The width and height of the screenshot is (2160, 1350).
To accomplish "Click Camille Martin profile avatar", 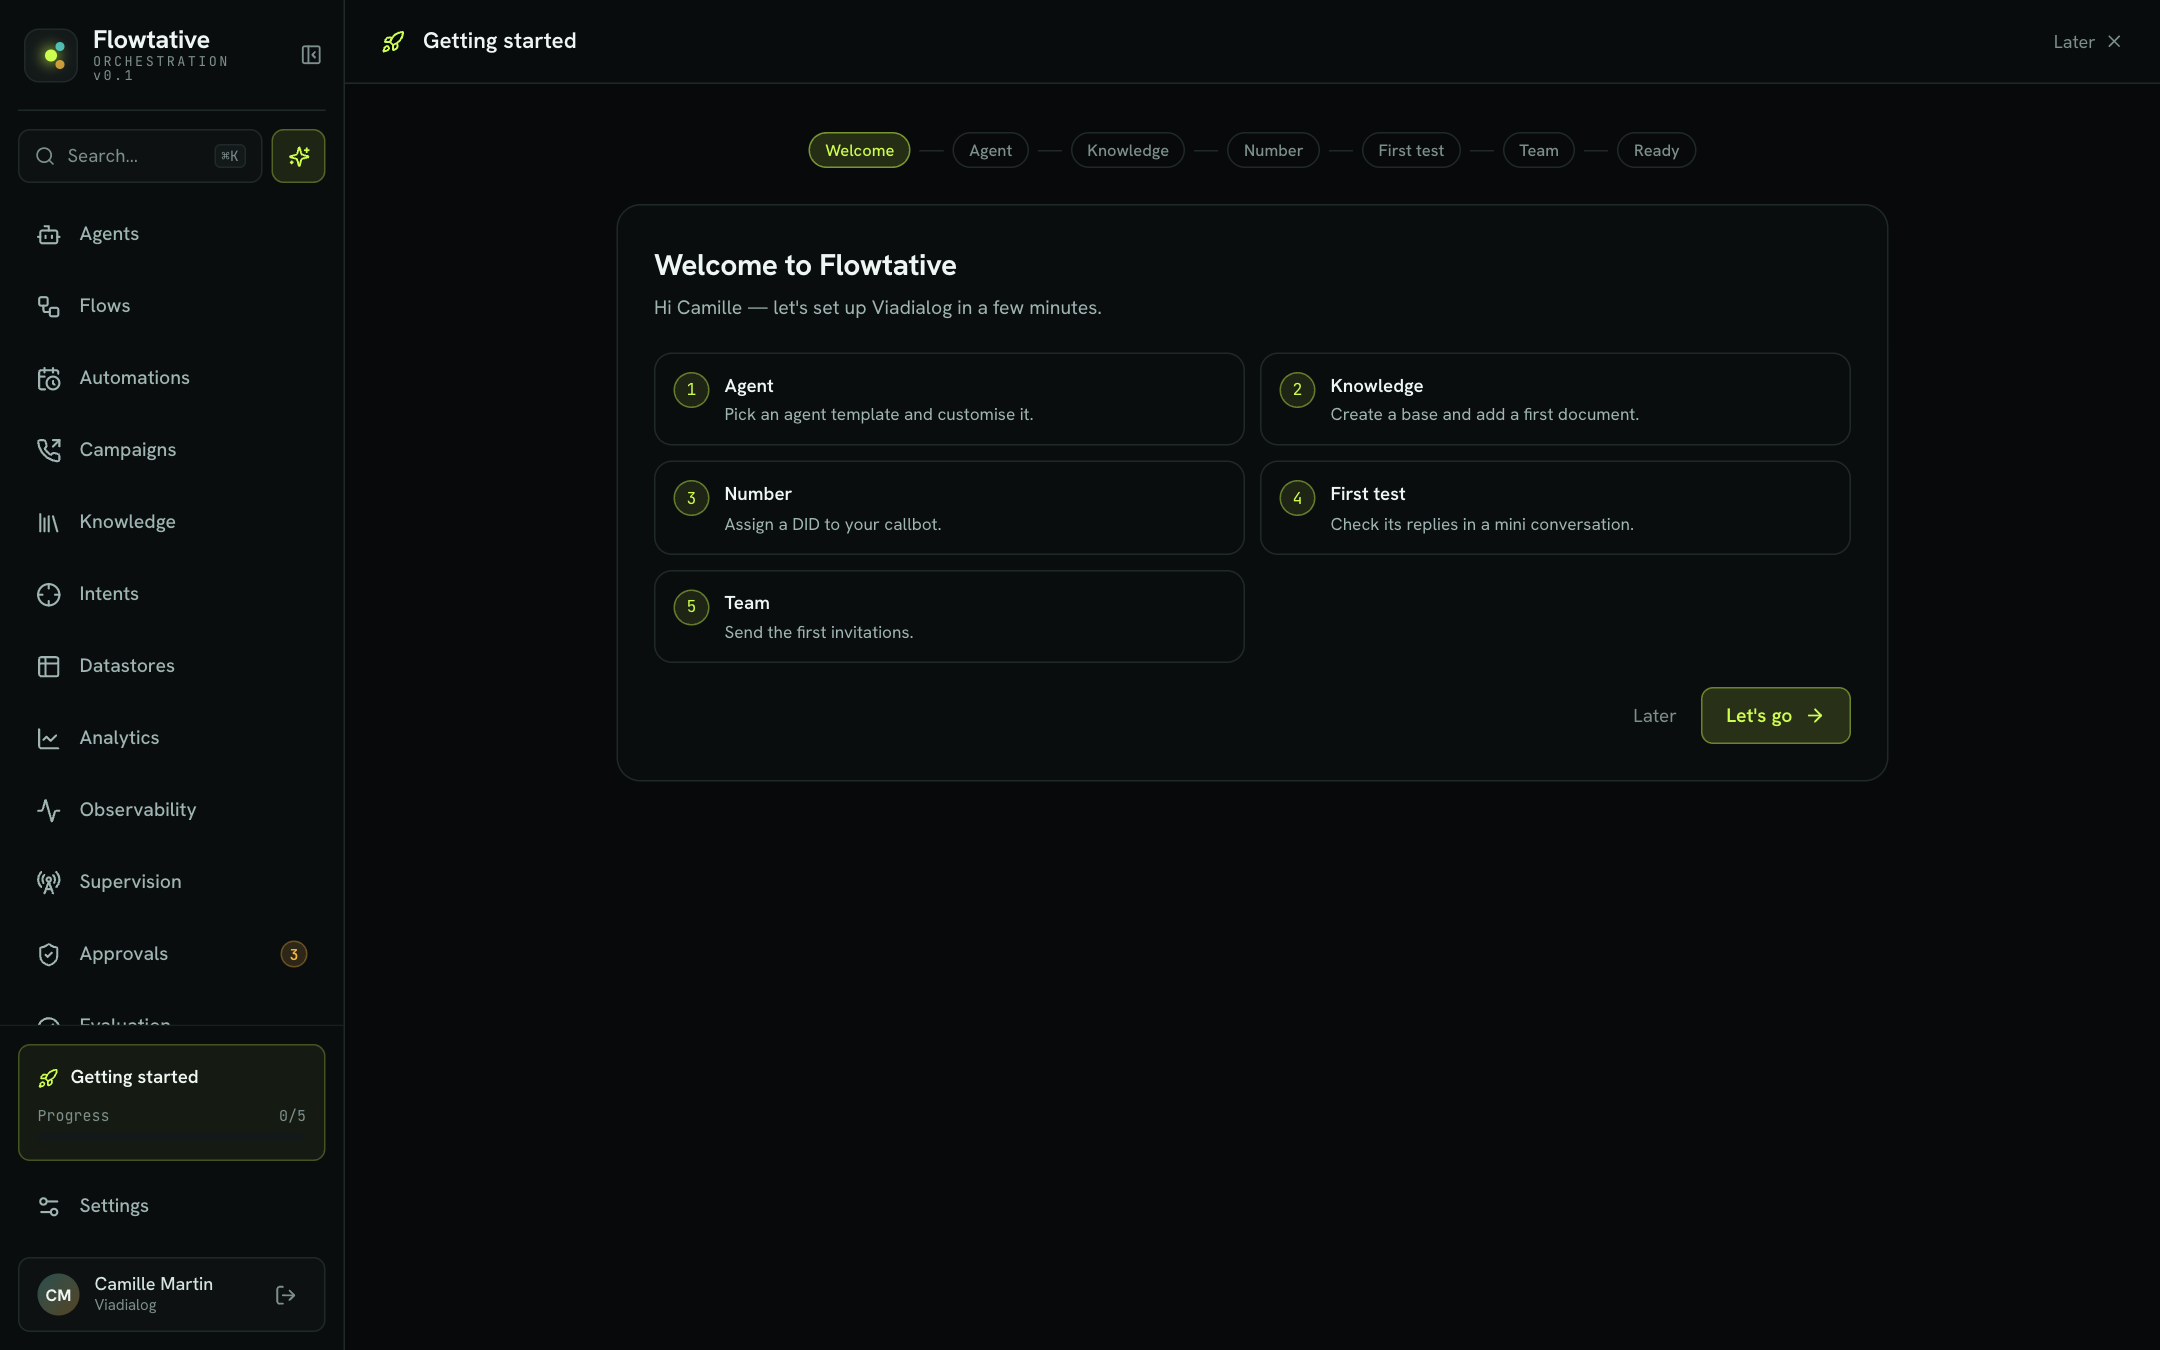I will (58, 1295).
